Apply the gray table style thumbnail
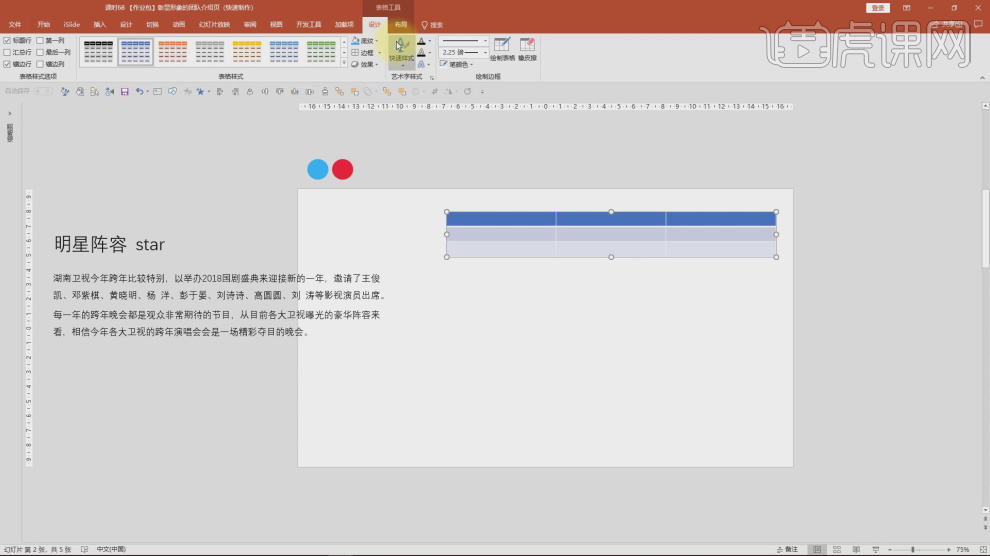Screen dimensions: 990x556 210,52
